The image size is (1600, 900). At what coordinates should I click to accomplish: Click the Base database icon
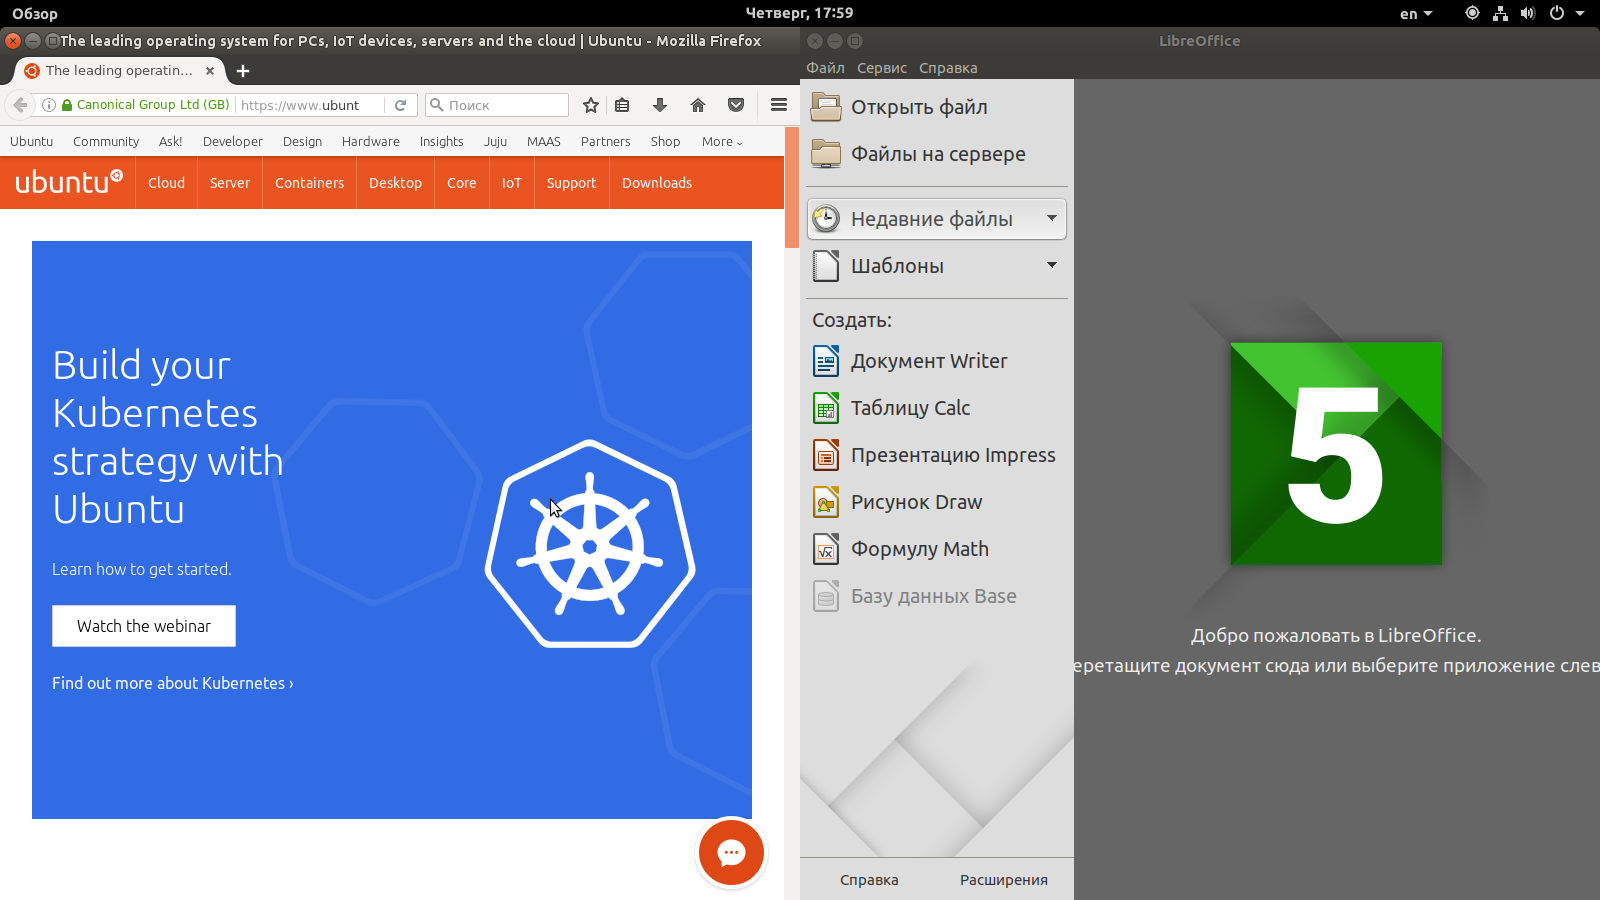pyautogui.click(x=826, y=596)
